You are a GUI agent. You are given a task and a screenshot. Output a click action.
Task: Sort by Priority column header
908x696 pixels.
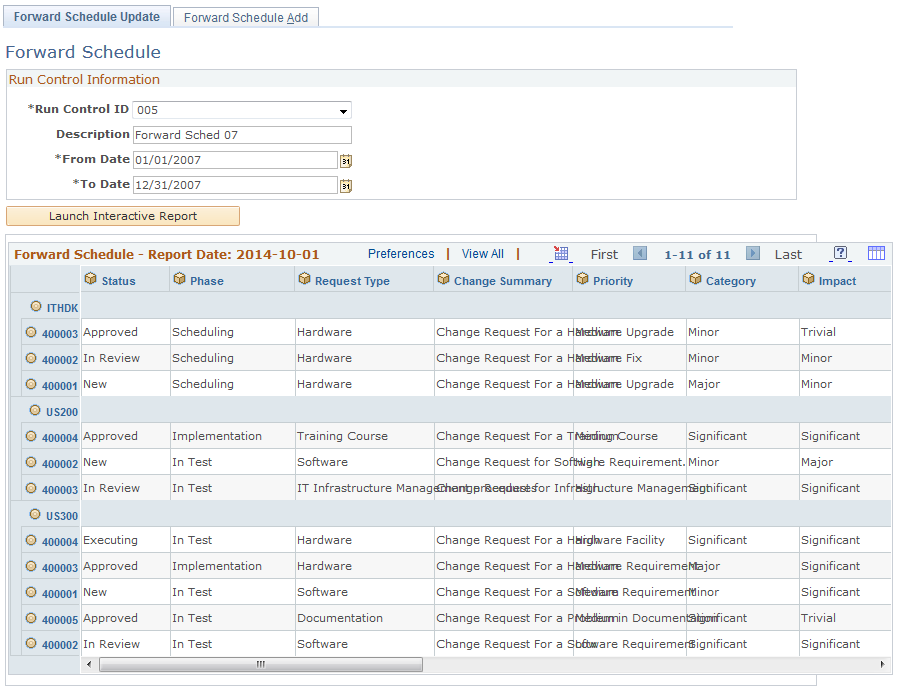[613, 281]
